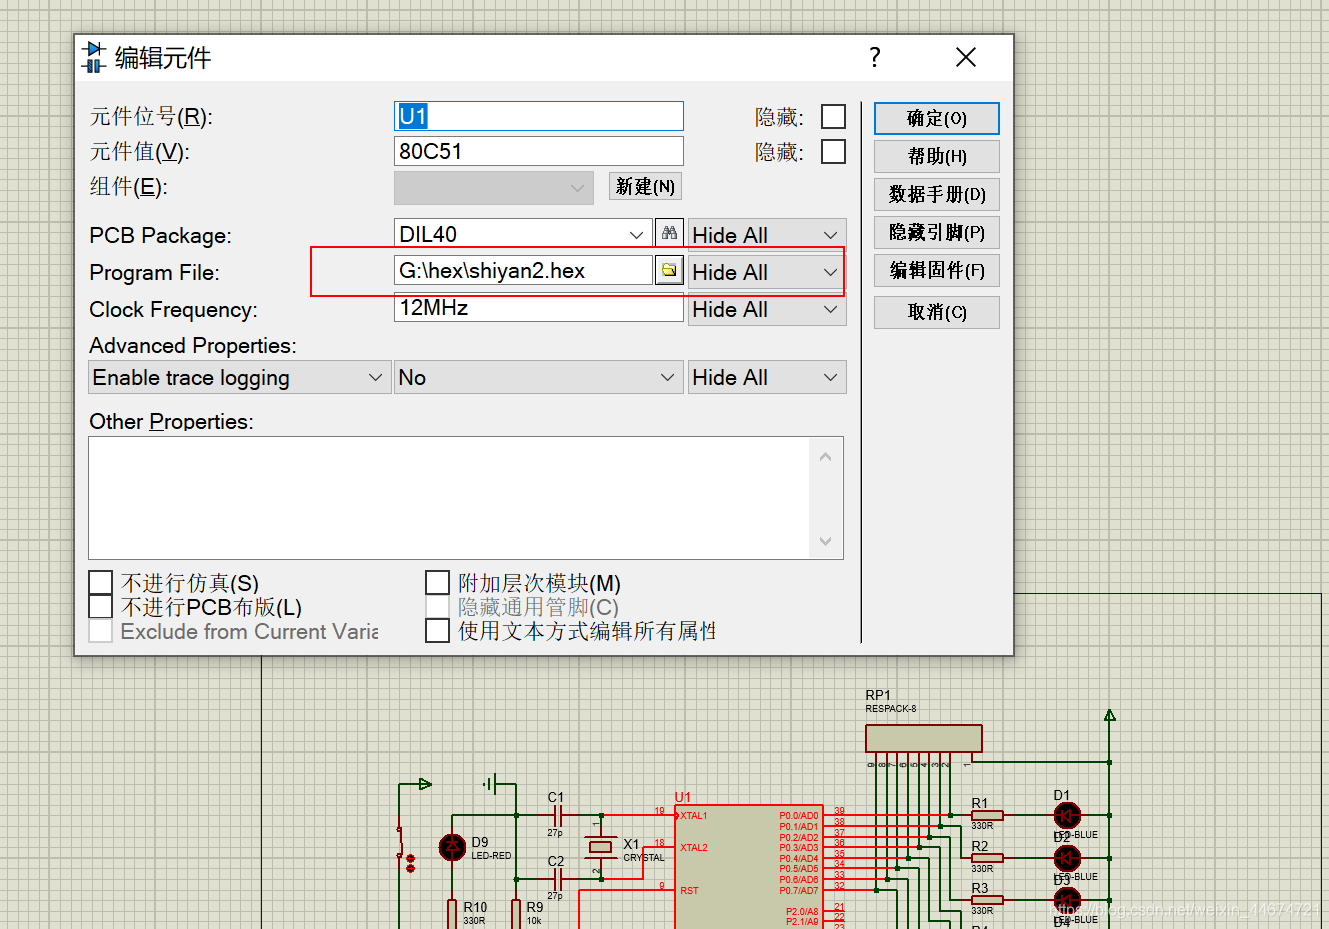Toggle hidden checkbox for 元件位号
Image resolution: width=1329 pixels, height=929 pixels.
833,116
